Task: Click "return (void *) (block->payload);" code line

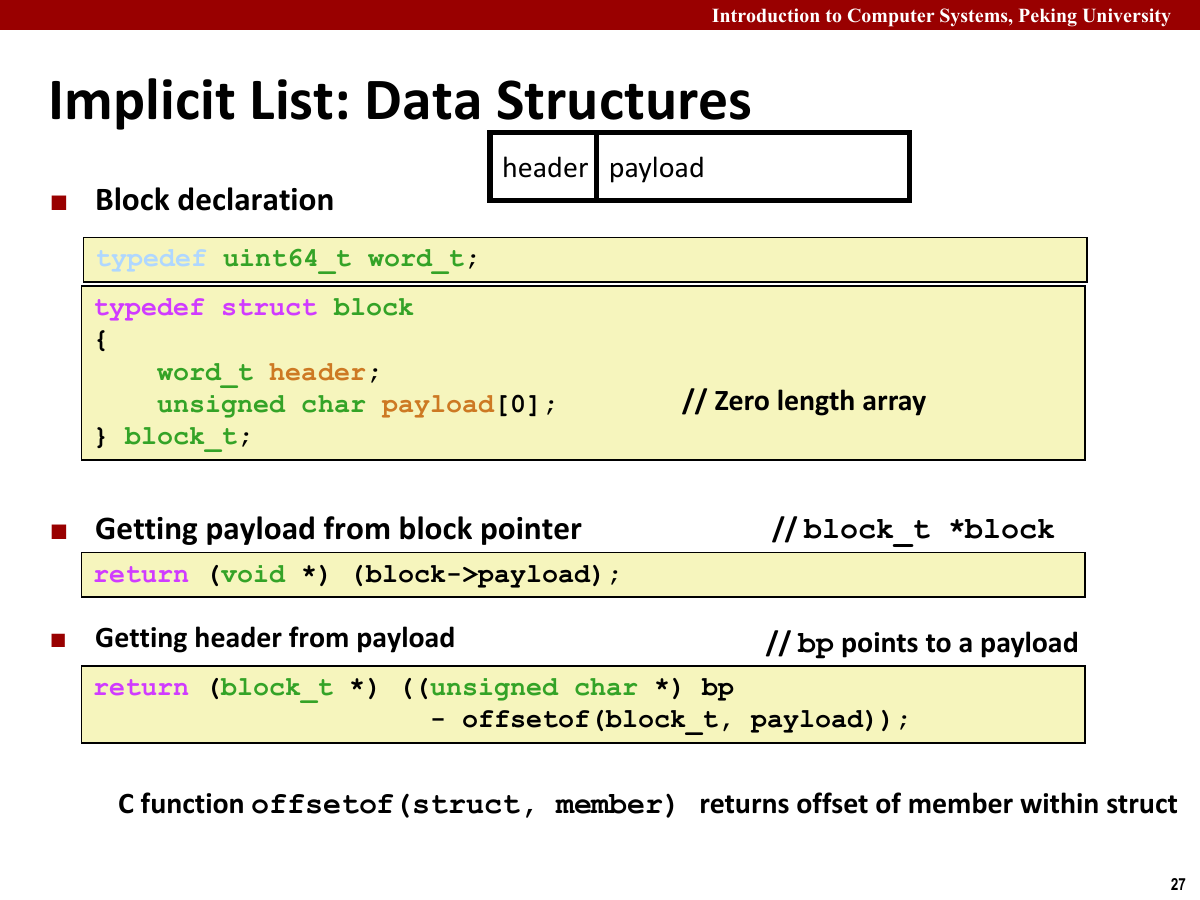Action: (x=357, y=575)
